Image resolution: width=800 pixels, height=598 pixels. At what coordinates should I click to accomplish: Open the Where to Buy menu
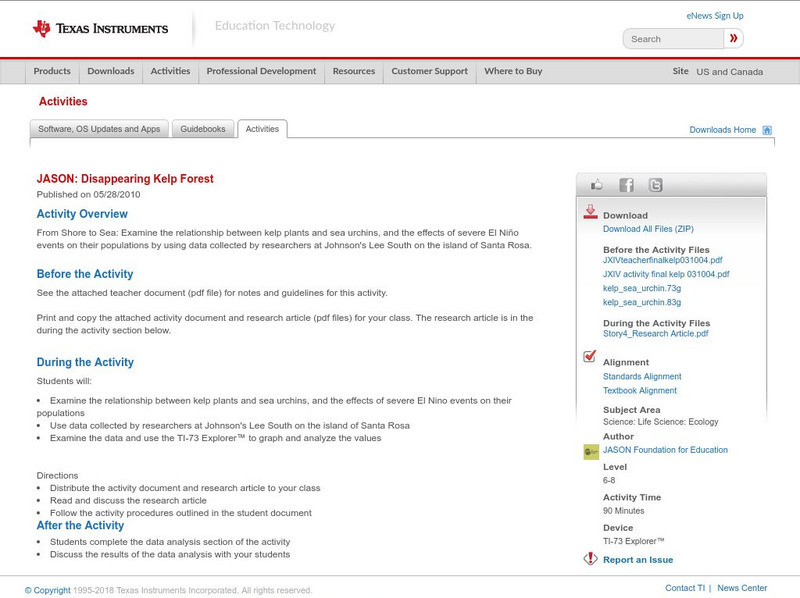513,71
